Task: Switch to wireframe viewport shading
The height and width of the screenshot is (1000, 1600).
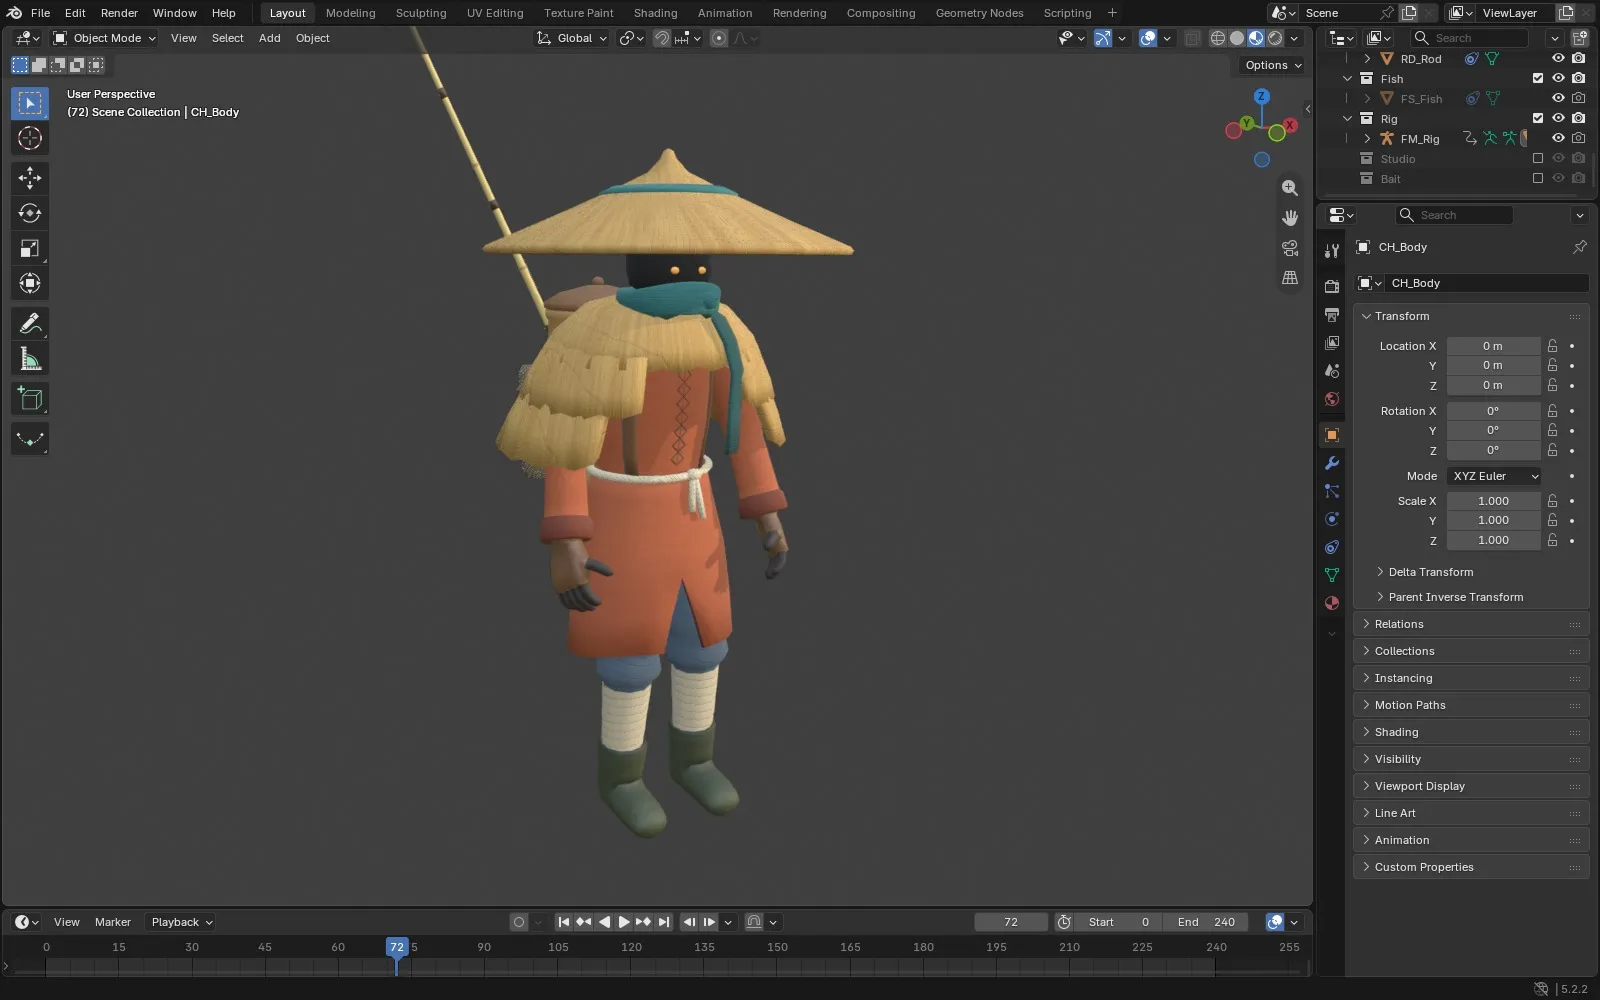Action: coord(1218,38)
